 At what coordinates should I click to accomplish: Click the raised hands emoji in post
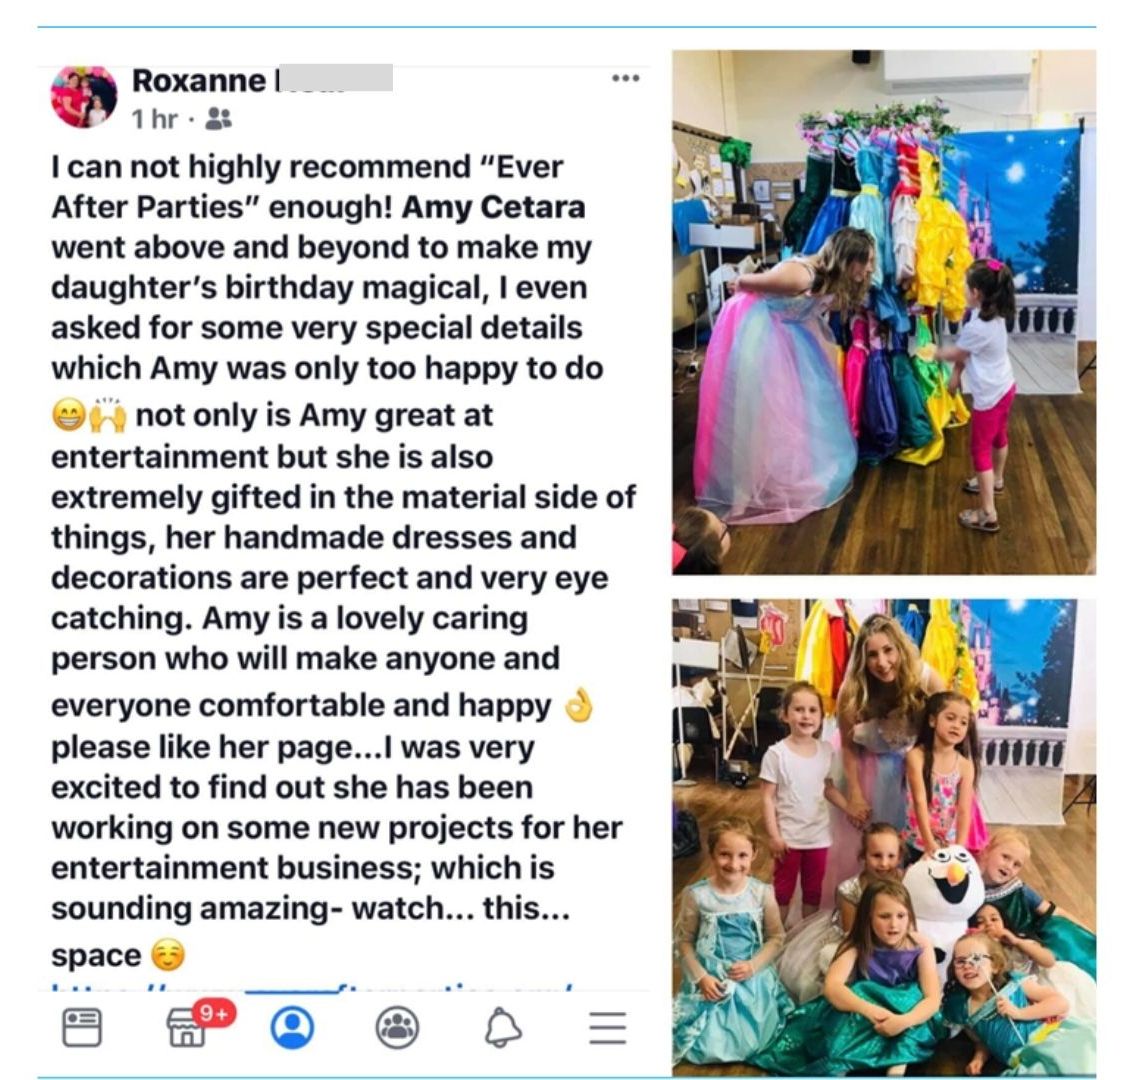click(x=107, y=415)
